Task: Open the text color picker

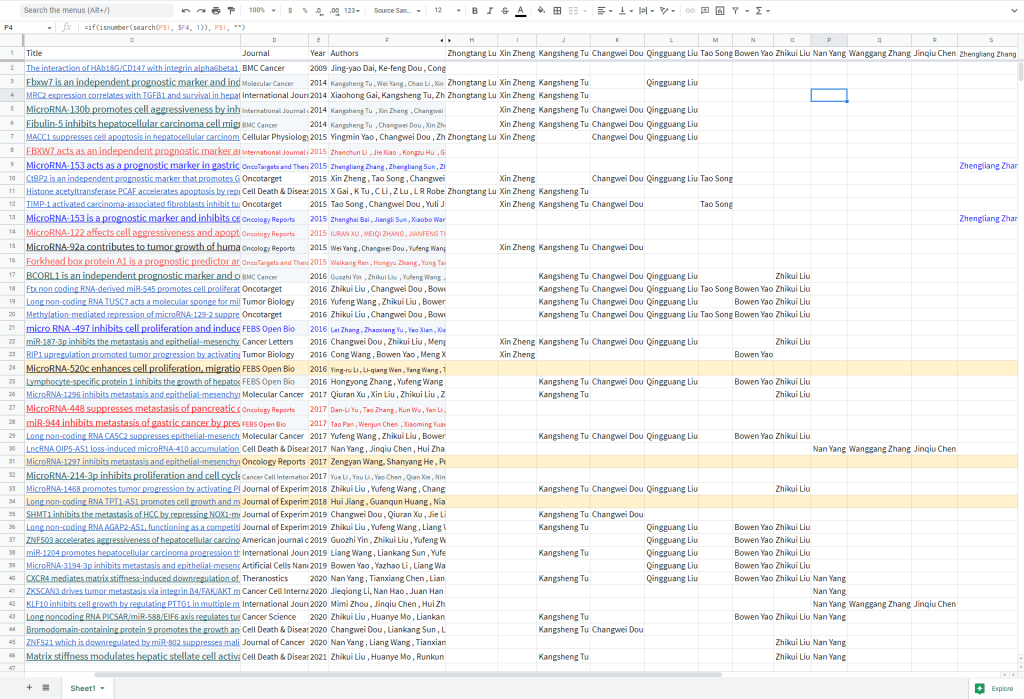Action: pyautogui.click(x=520, y=10)
